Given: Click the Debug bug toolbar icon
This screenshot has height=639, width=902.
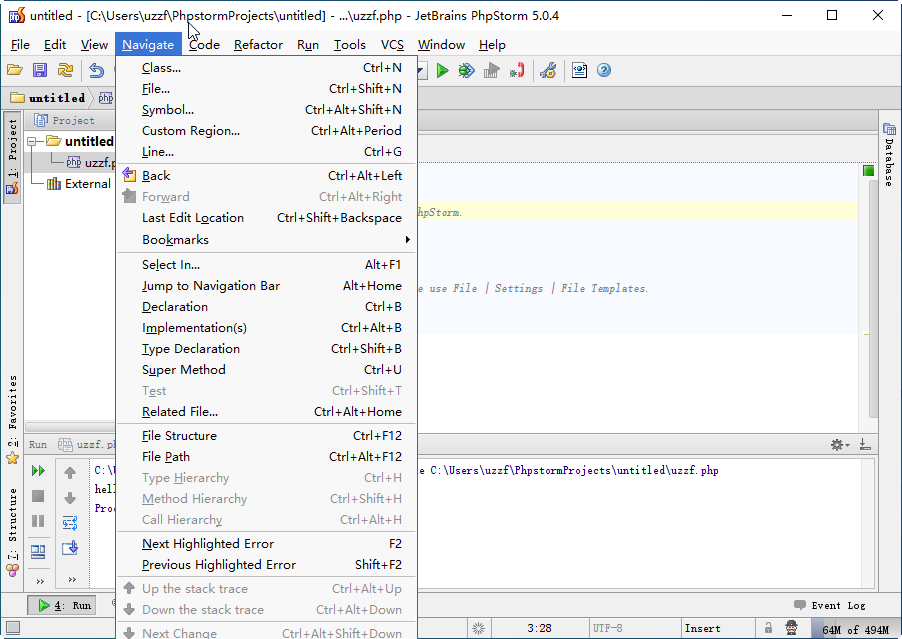Looking at the screenshot, I should click(x=467, y=70).
